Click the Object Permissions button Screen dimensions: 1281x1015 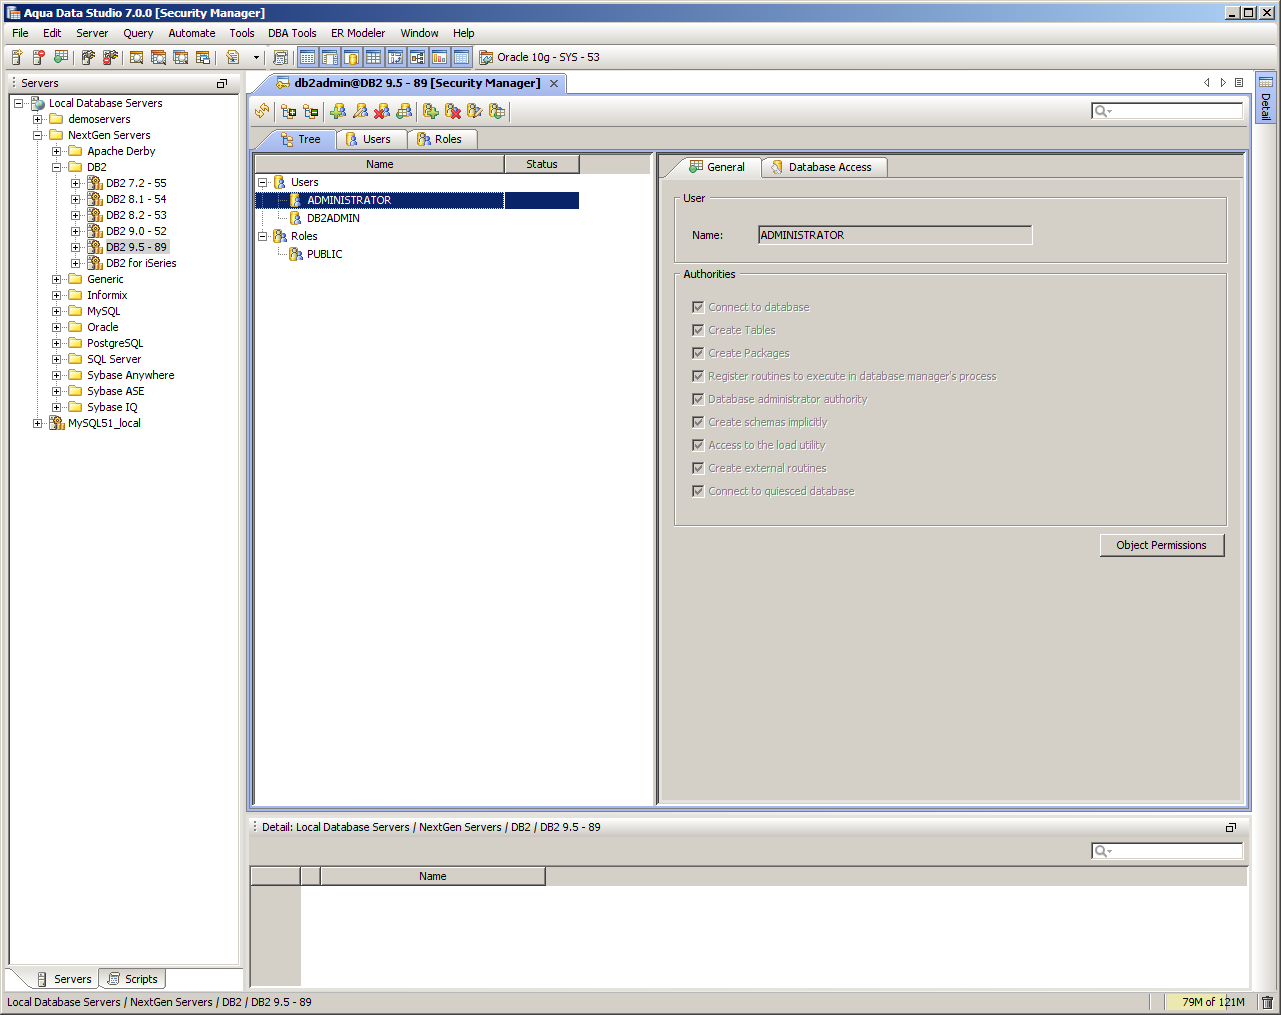[x=1161, y=545]
